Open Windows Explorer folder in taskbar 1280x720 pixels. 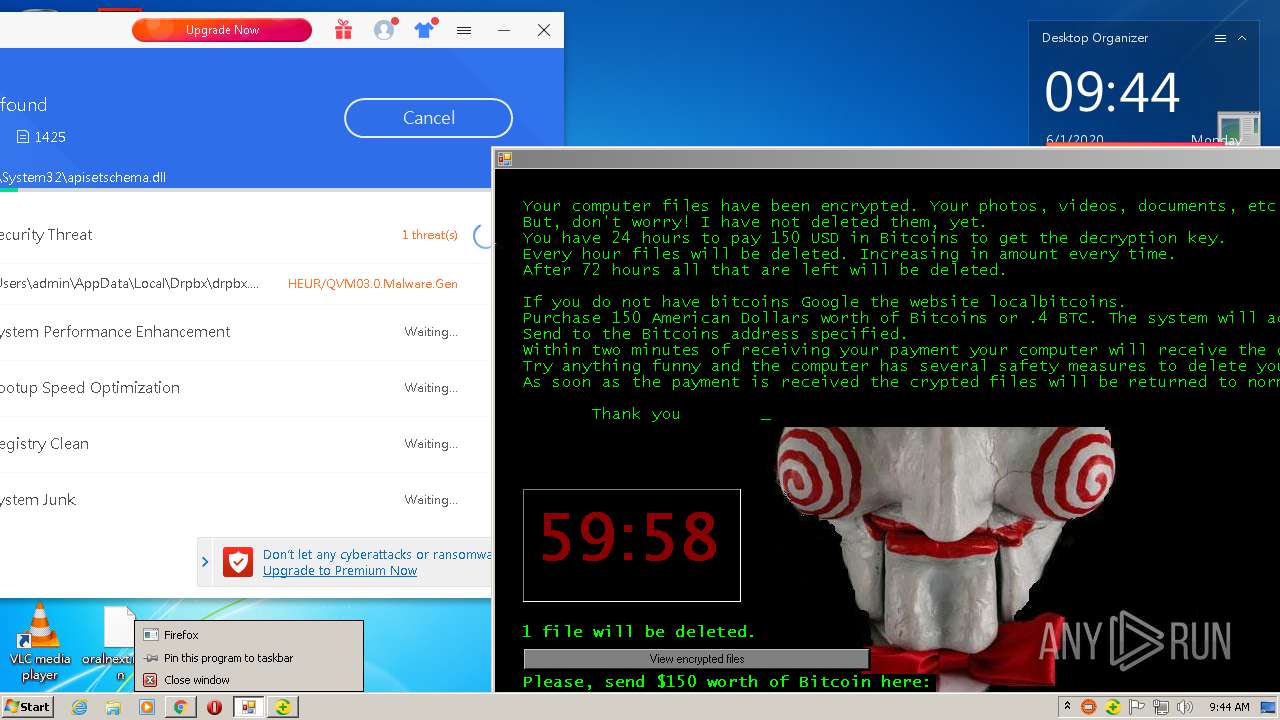click(x=113, y=707)
